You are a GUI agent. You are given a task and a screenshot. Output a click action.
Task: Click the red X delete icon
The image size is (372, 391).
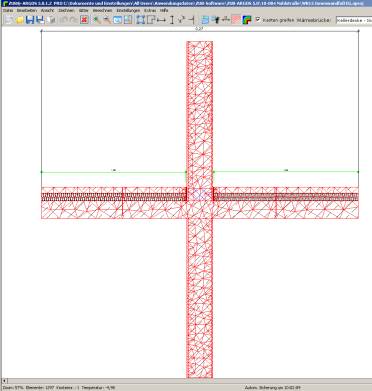(84, 20)
